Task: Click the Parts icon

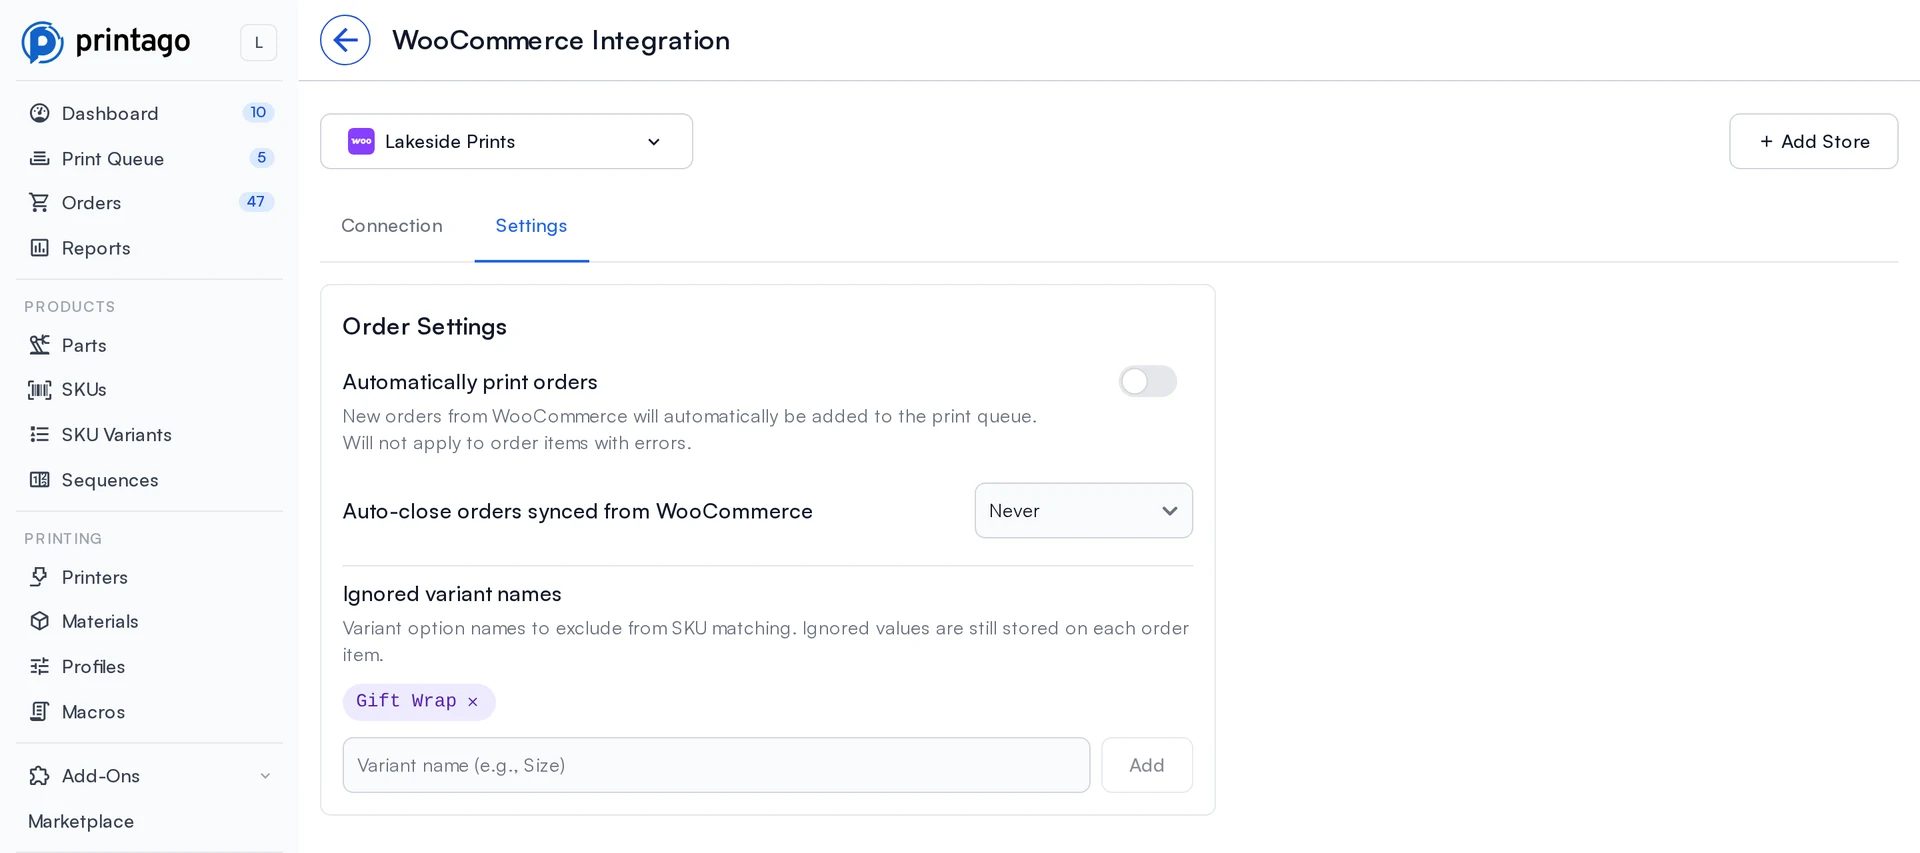Action: point(40,345)
